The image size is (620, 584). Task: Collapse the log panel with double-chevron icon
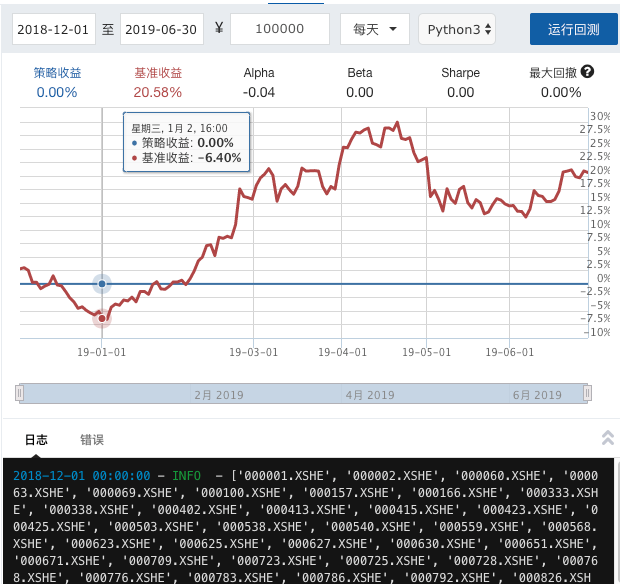[608, 438]
